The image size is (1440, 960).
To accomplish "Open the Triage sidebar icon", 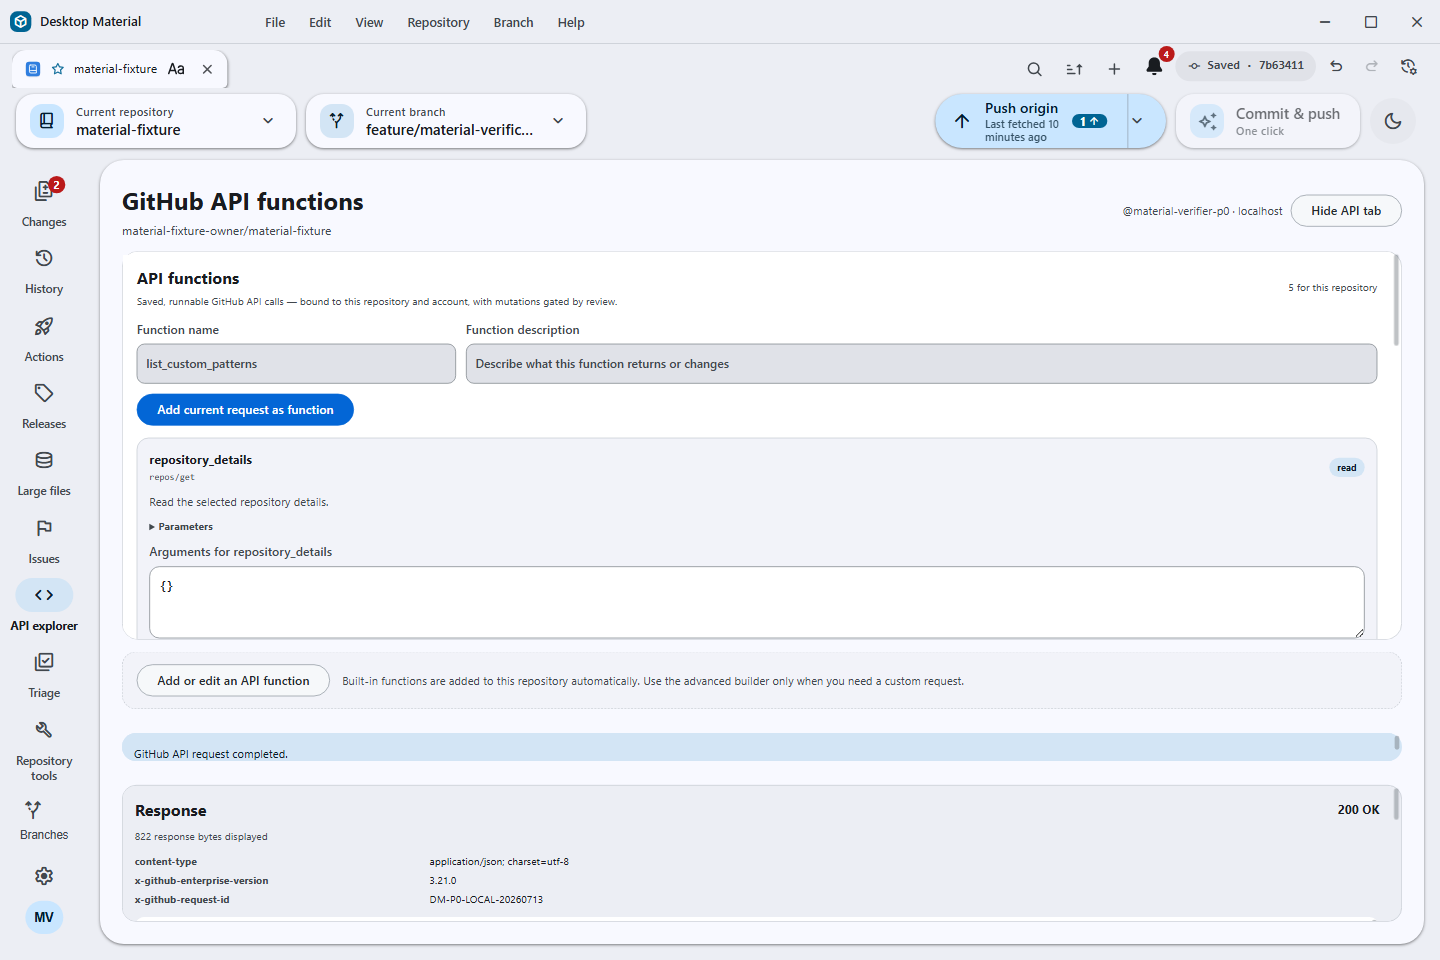I will 44,662.
